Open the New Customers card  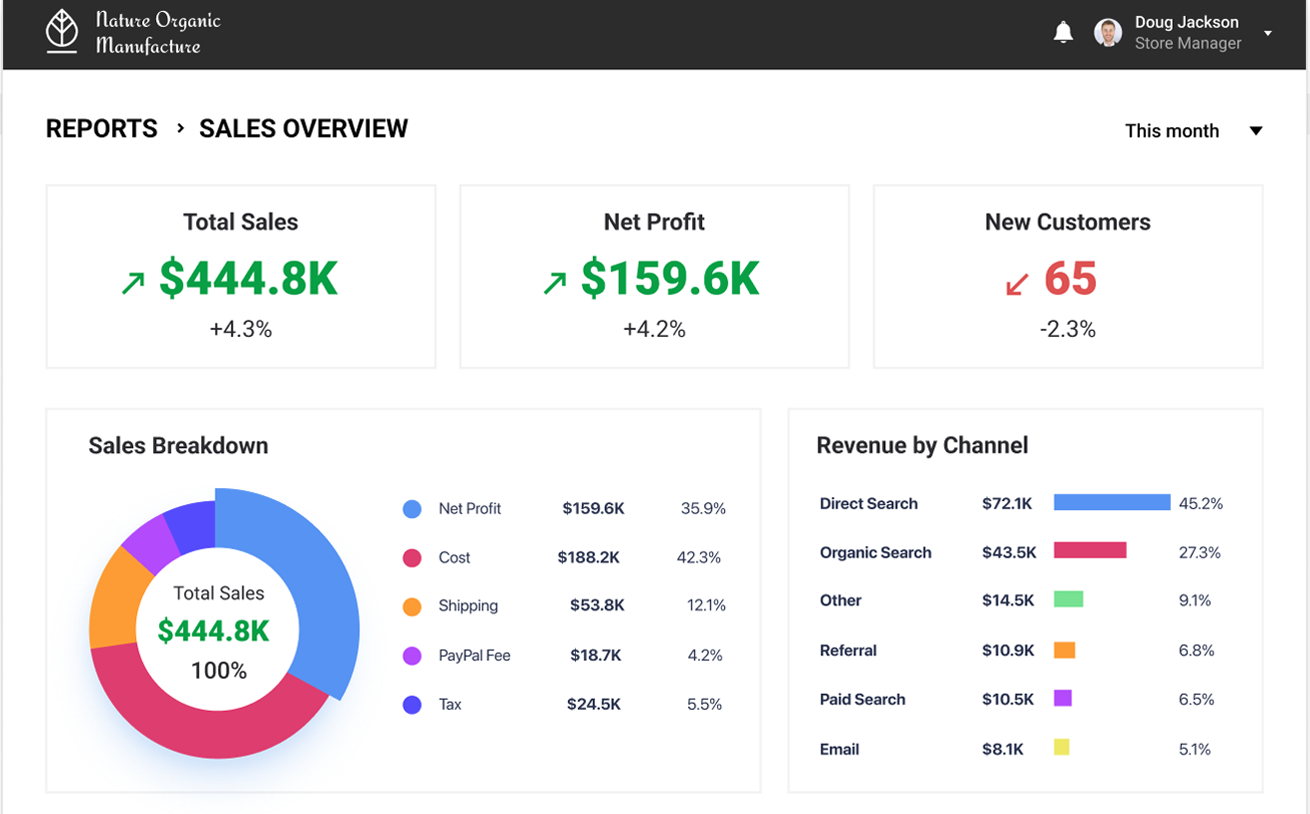pos(1067,276)
